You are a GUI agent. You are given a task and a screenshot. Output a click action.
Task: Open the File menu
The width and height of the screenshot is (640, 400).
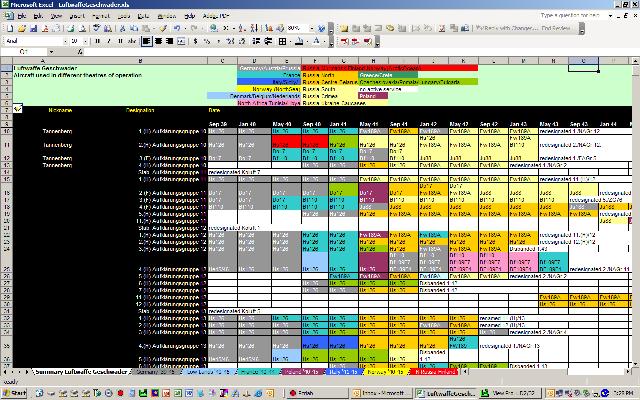(22, 16)
